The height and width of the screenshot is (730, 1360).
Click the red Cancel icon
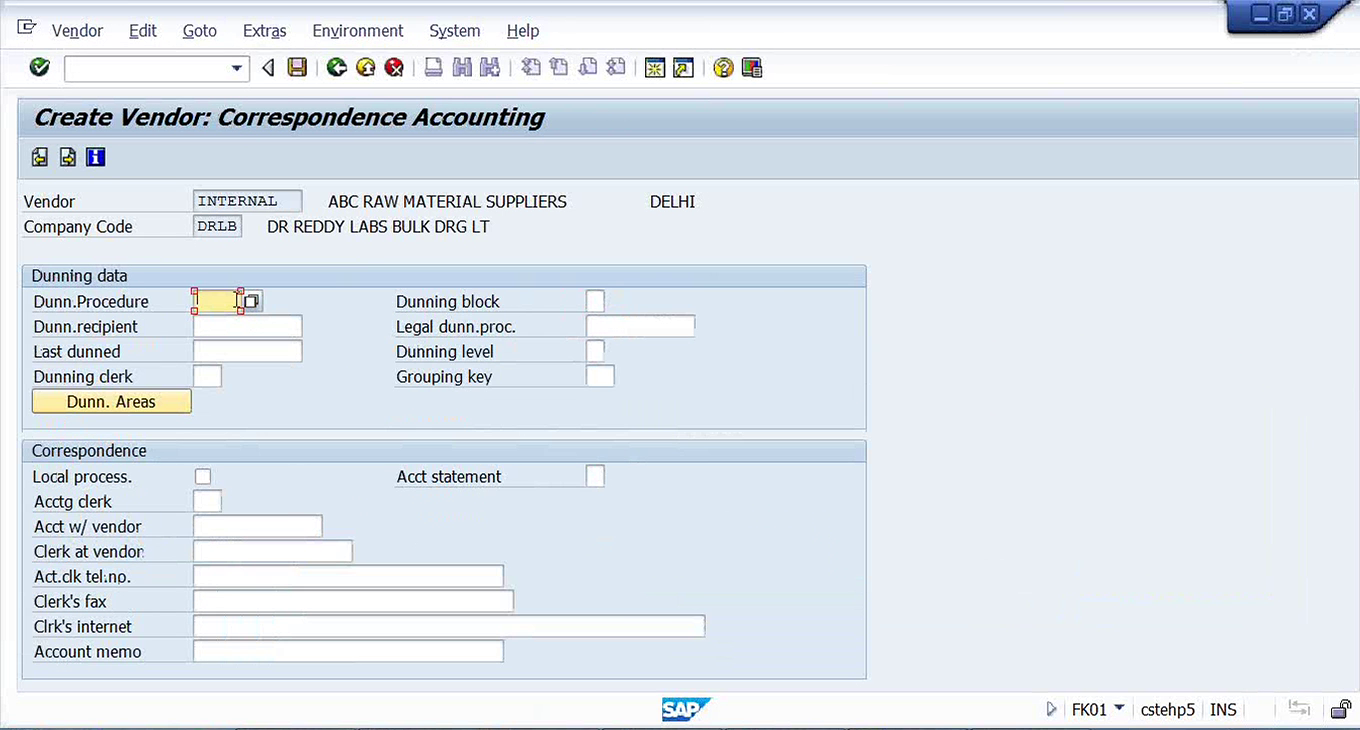pyautogui.click(x=394, y=68)
